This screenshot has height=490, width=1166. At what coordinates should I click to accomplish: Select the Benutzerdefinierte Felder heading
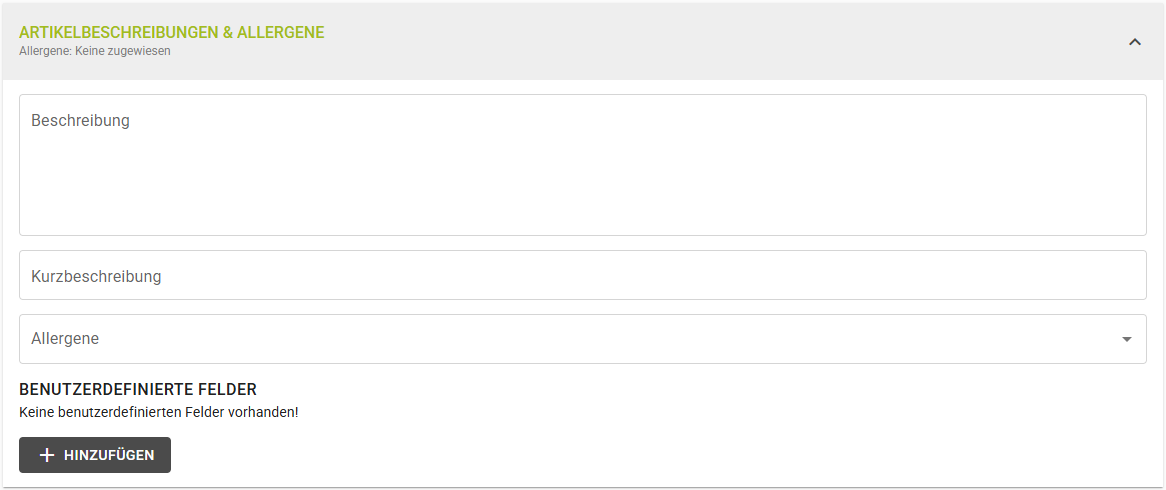pos(138,389)
